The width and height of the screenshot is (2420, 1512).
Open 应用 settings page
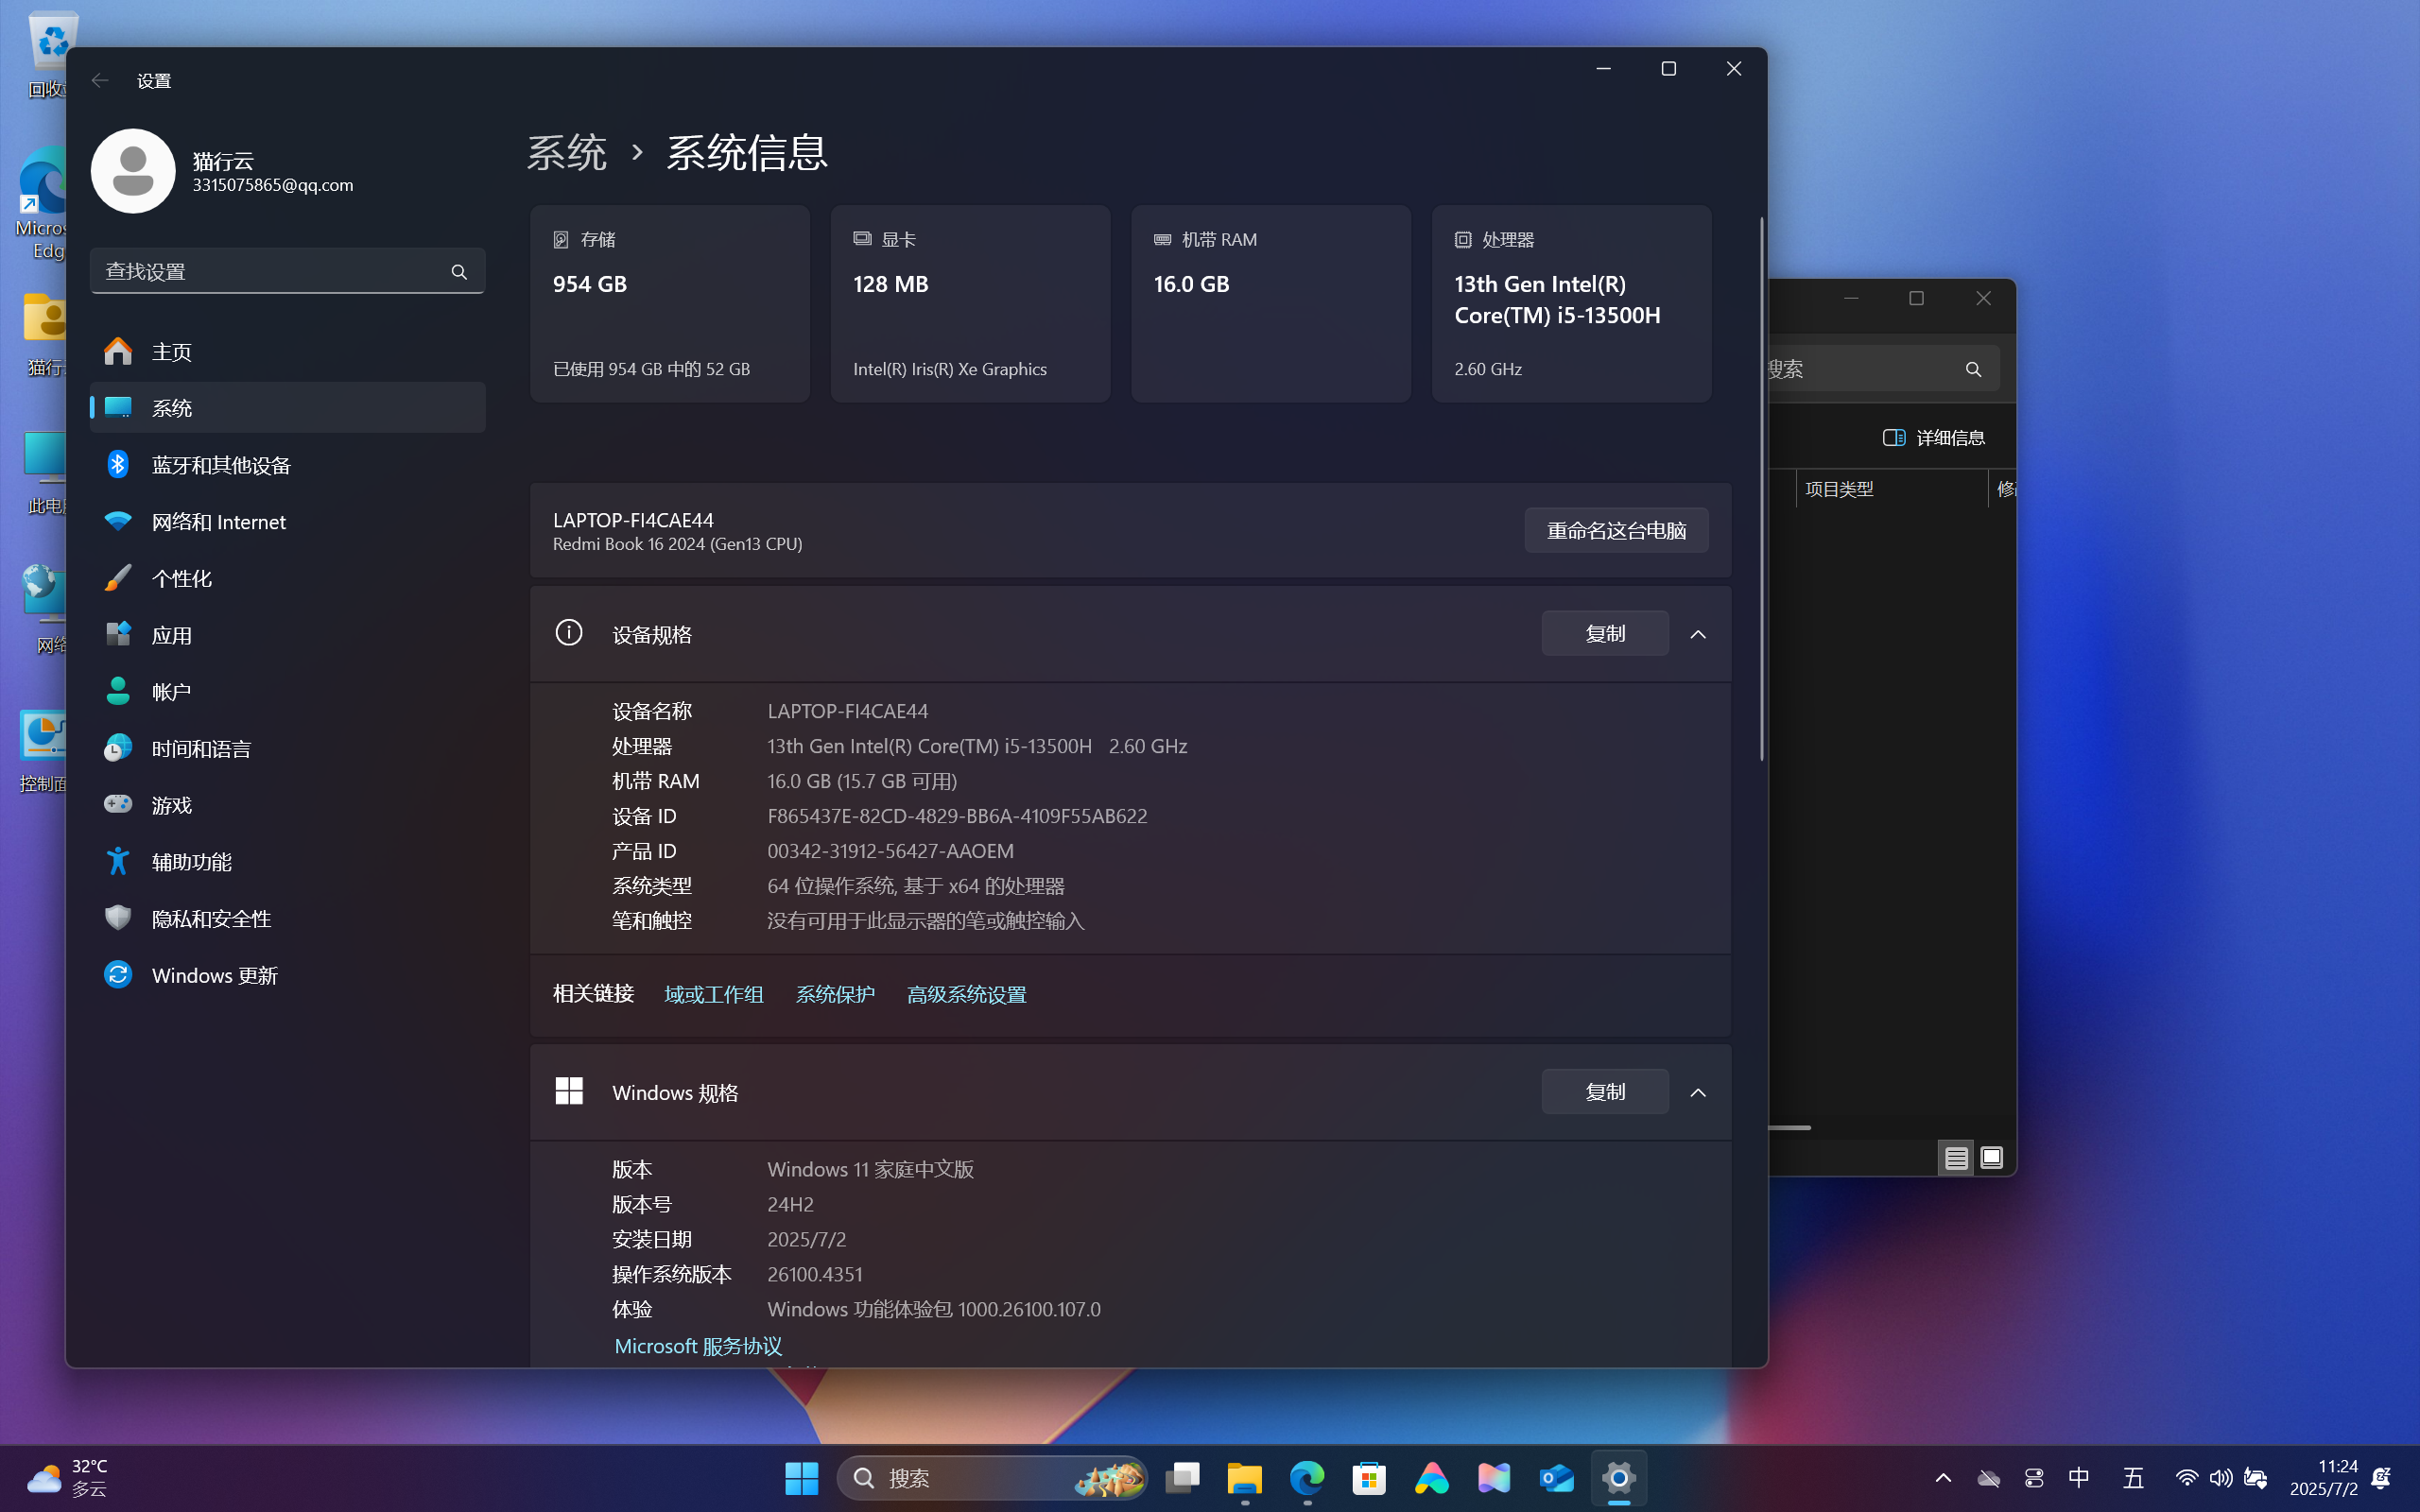(288, 635)
